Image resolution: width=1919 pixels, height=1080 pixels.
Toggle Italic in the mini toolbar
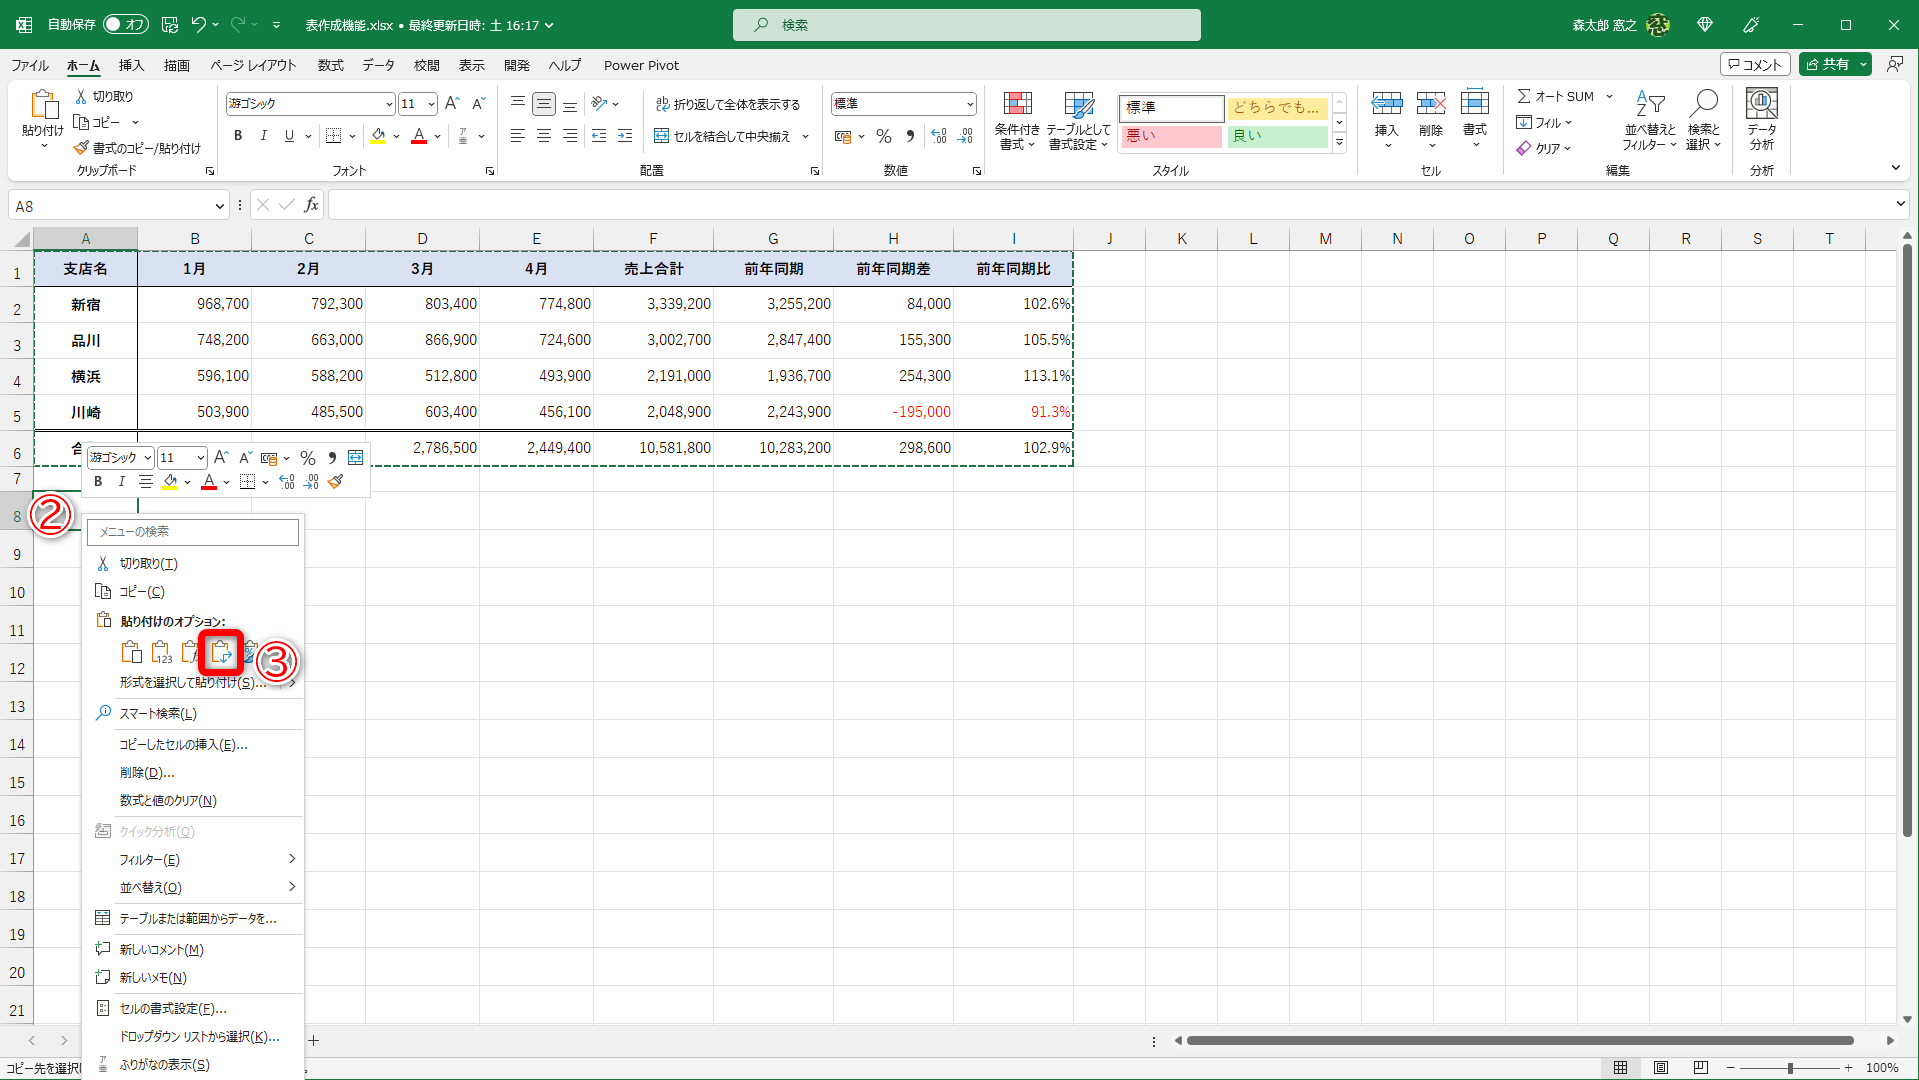122,482
